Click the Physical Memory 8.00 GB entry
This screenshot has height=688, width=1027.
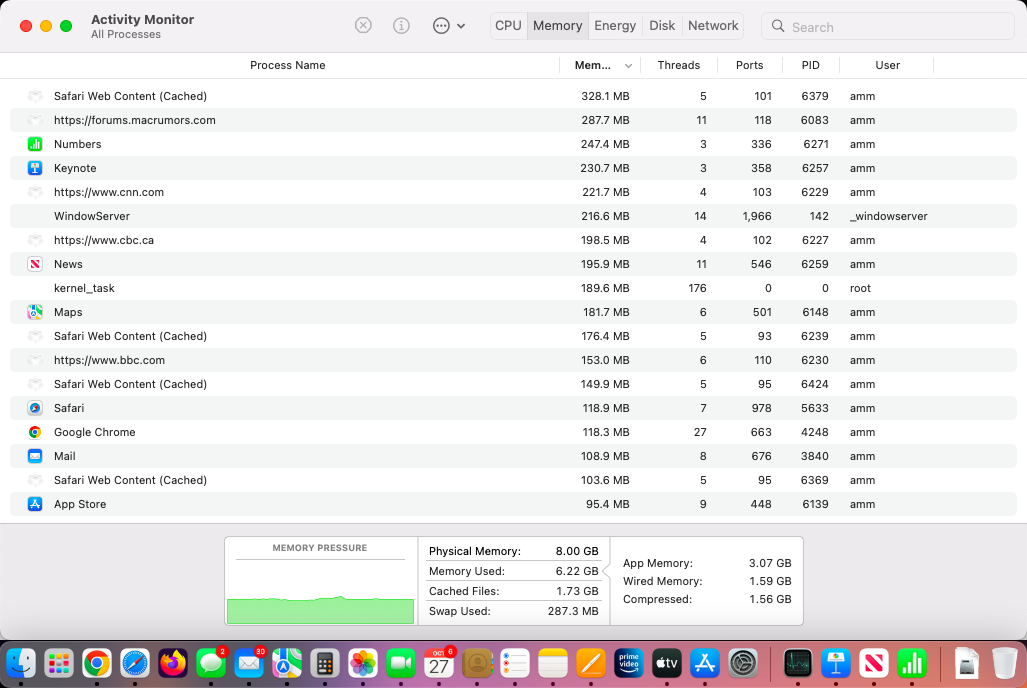pyautogui.click(x=514, y=551)
